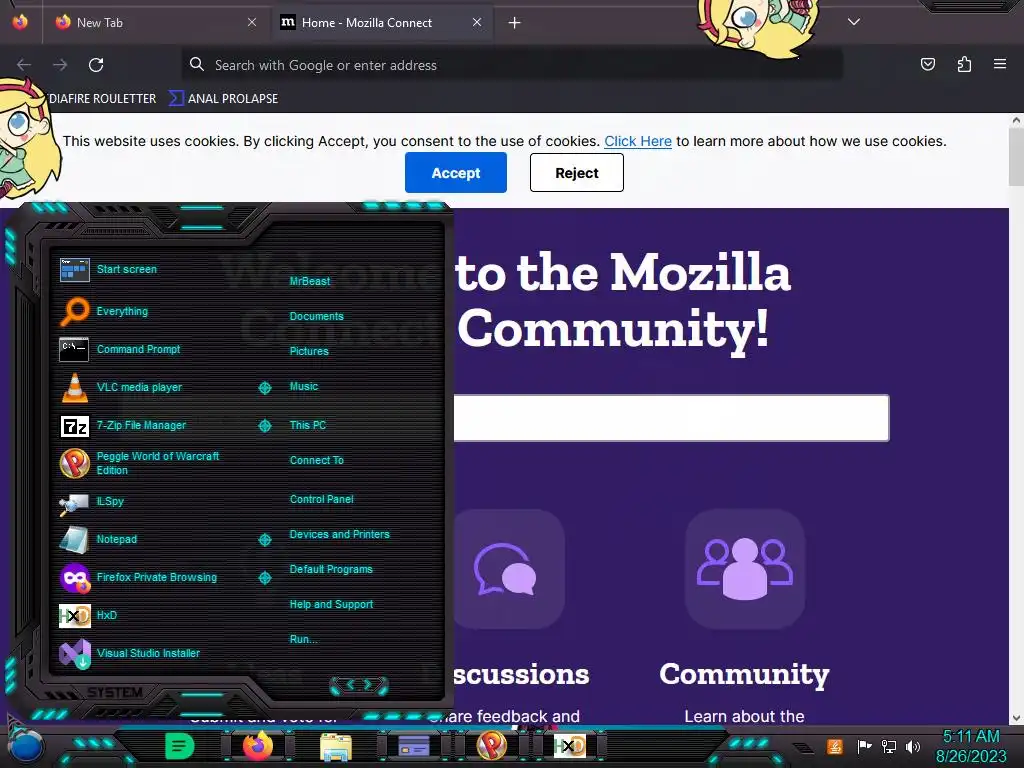The image size is (1024, 768).
Task: Click the page vertical scrollbar thumb
Action: pyautogui.click(x=1016, y=155)
